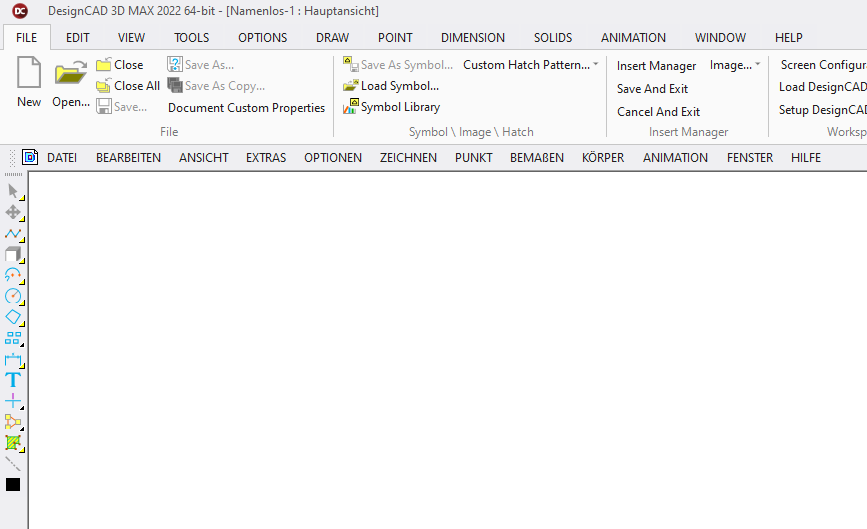Choose the circle tool in the sidebar
Viewport: 867px width, 529px height.
click(13, 296)
